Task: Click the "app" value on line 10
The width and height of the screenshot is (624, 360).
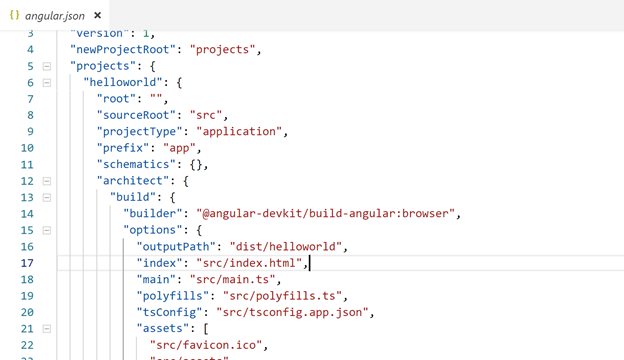Action: [179, 148]
